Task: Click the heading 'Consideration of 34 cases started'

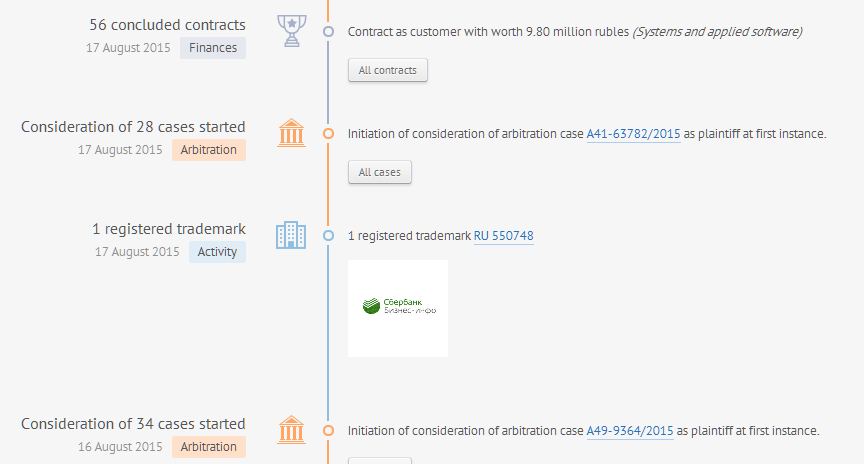Action: coord(133,424)
